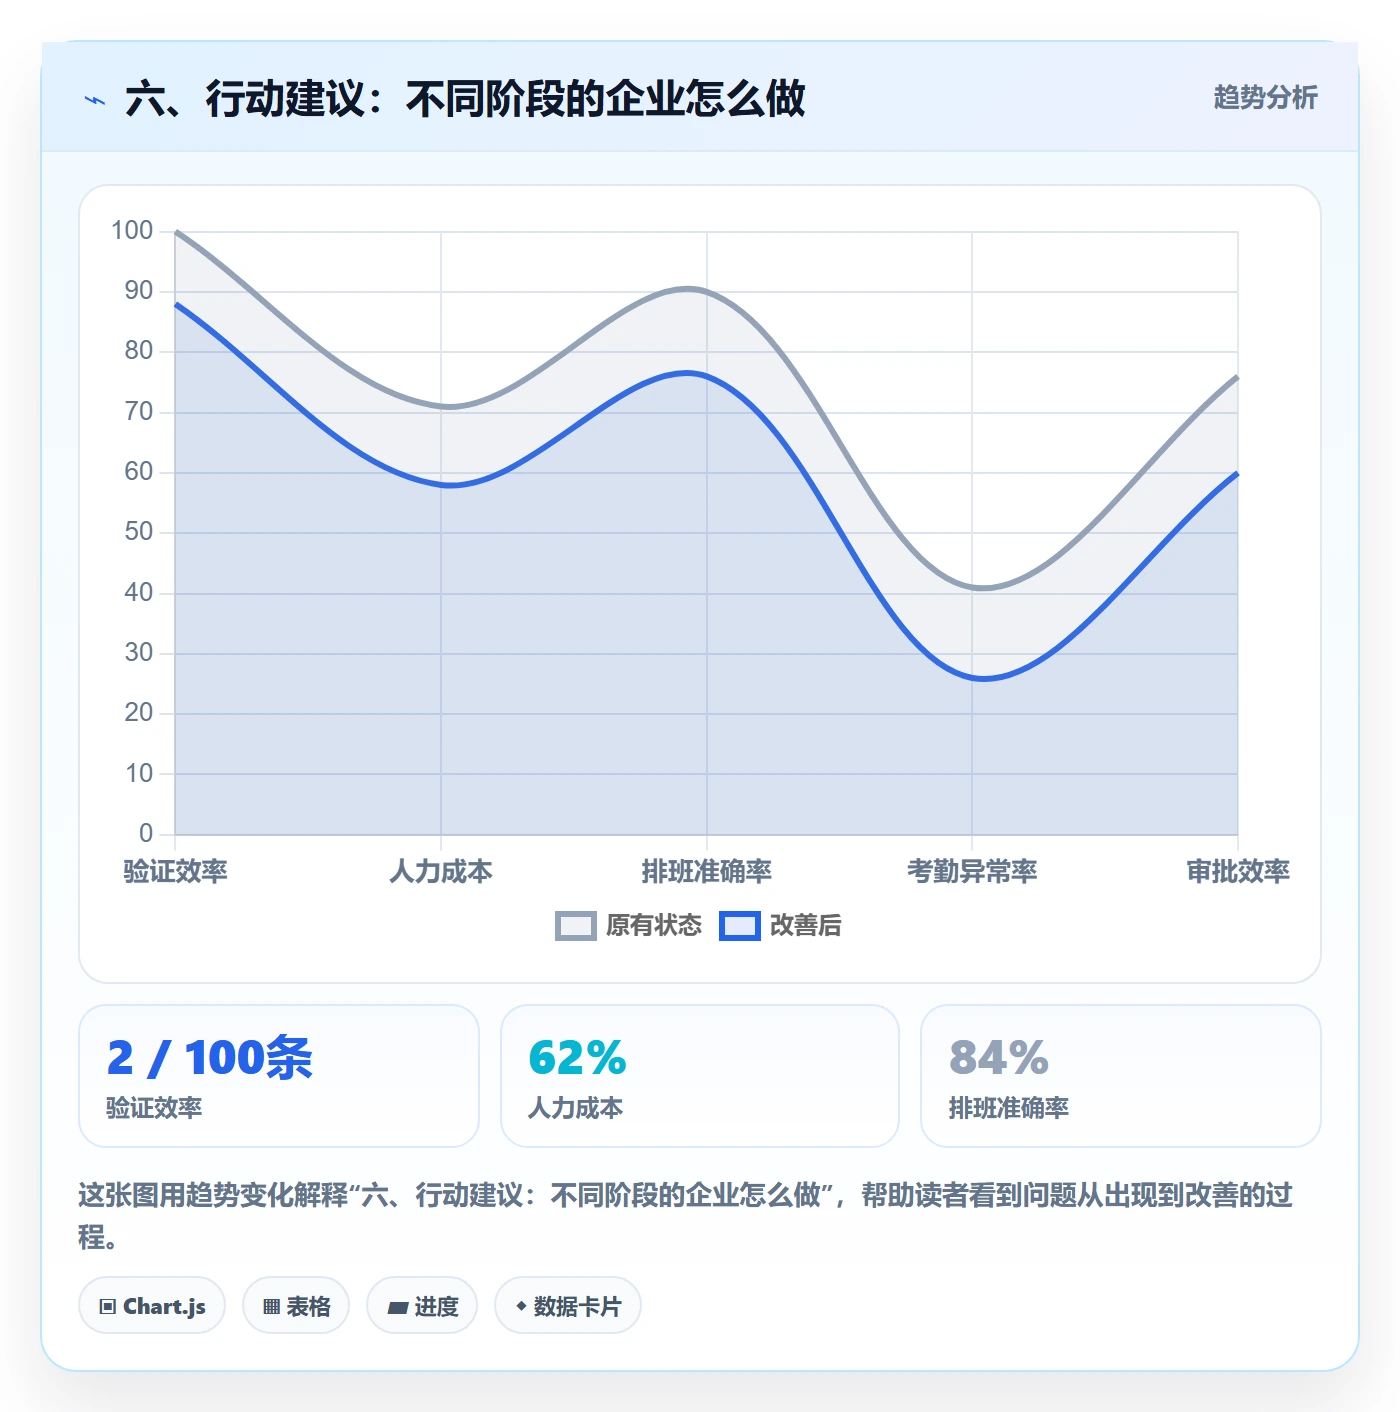The image size is (1400, 1412).
Task: Click the 进度 chip bar icon
Action: [x=397, y=1307]
